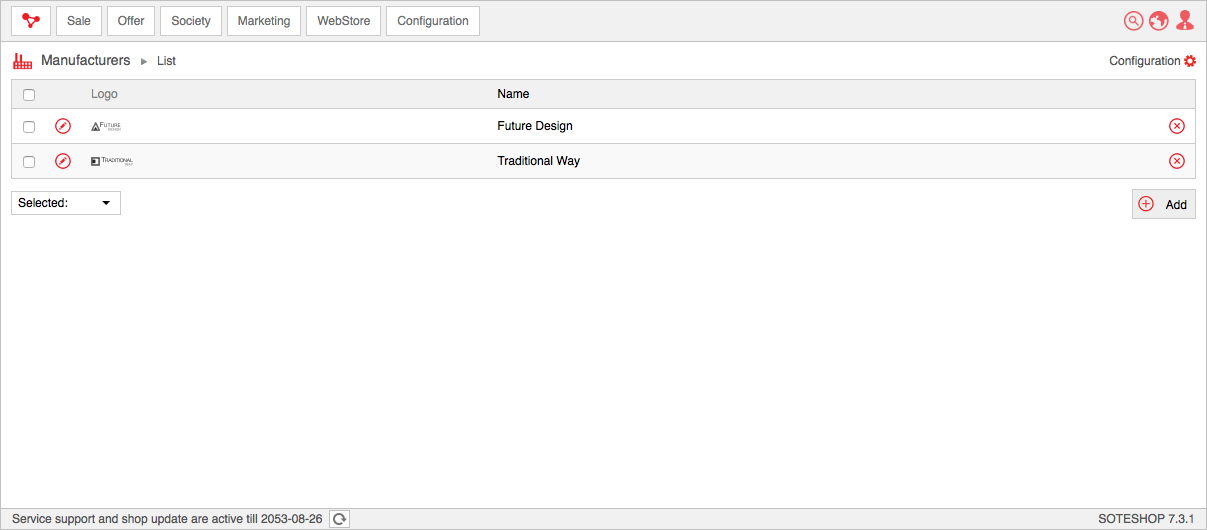The height and width of the screenshot is (530, 1207).
Task: Open the Configuration gear link
Action: click(x=1152, y=61)
